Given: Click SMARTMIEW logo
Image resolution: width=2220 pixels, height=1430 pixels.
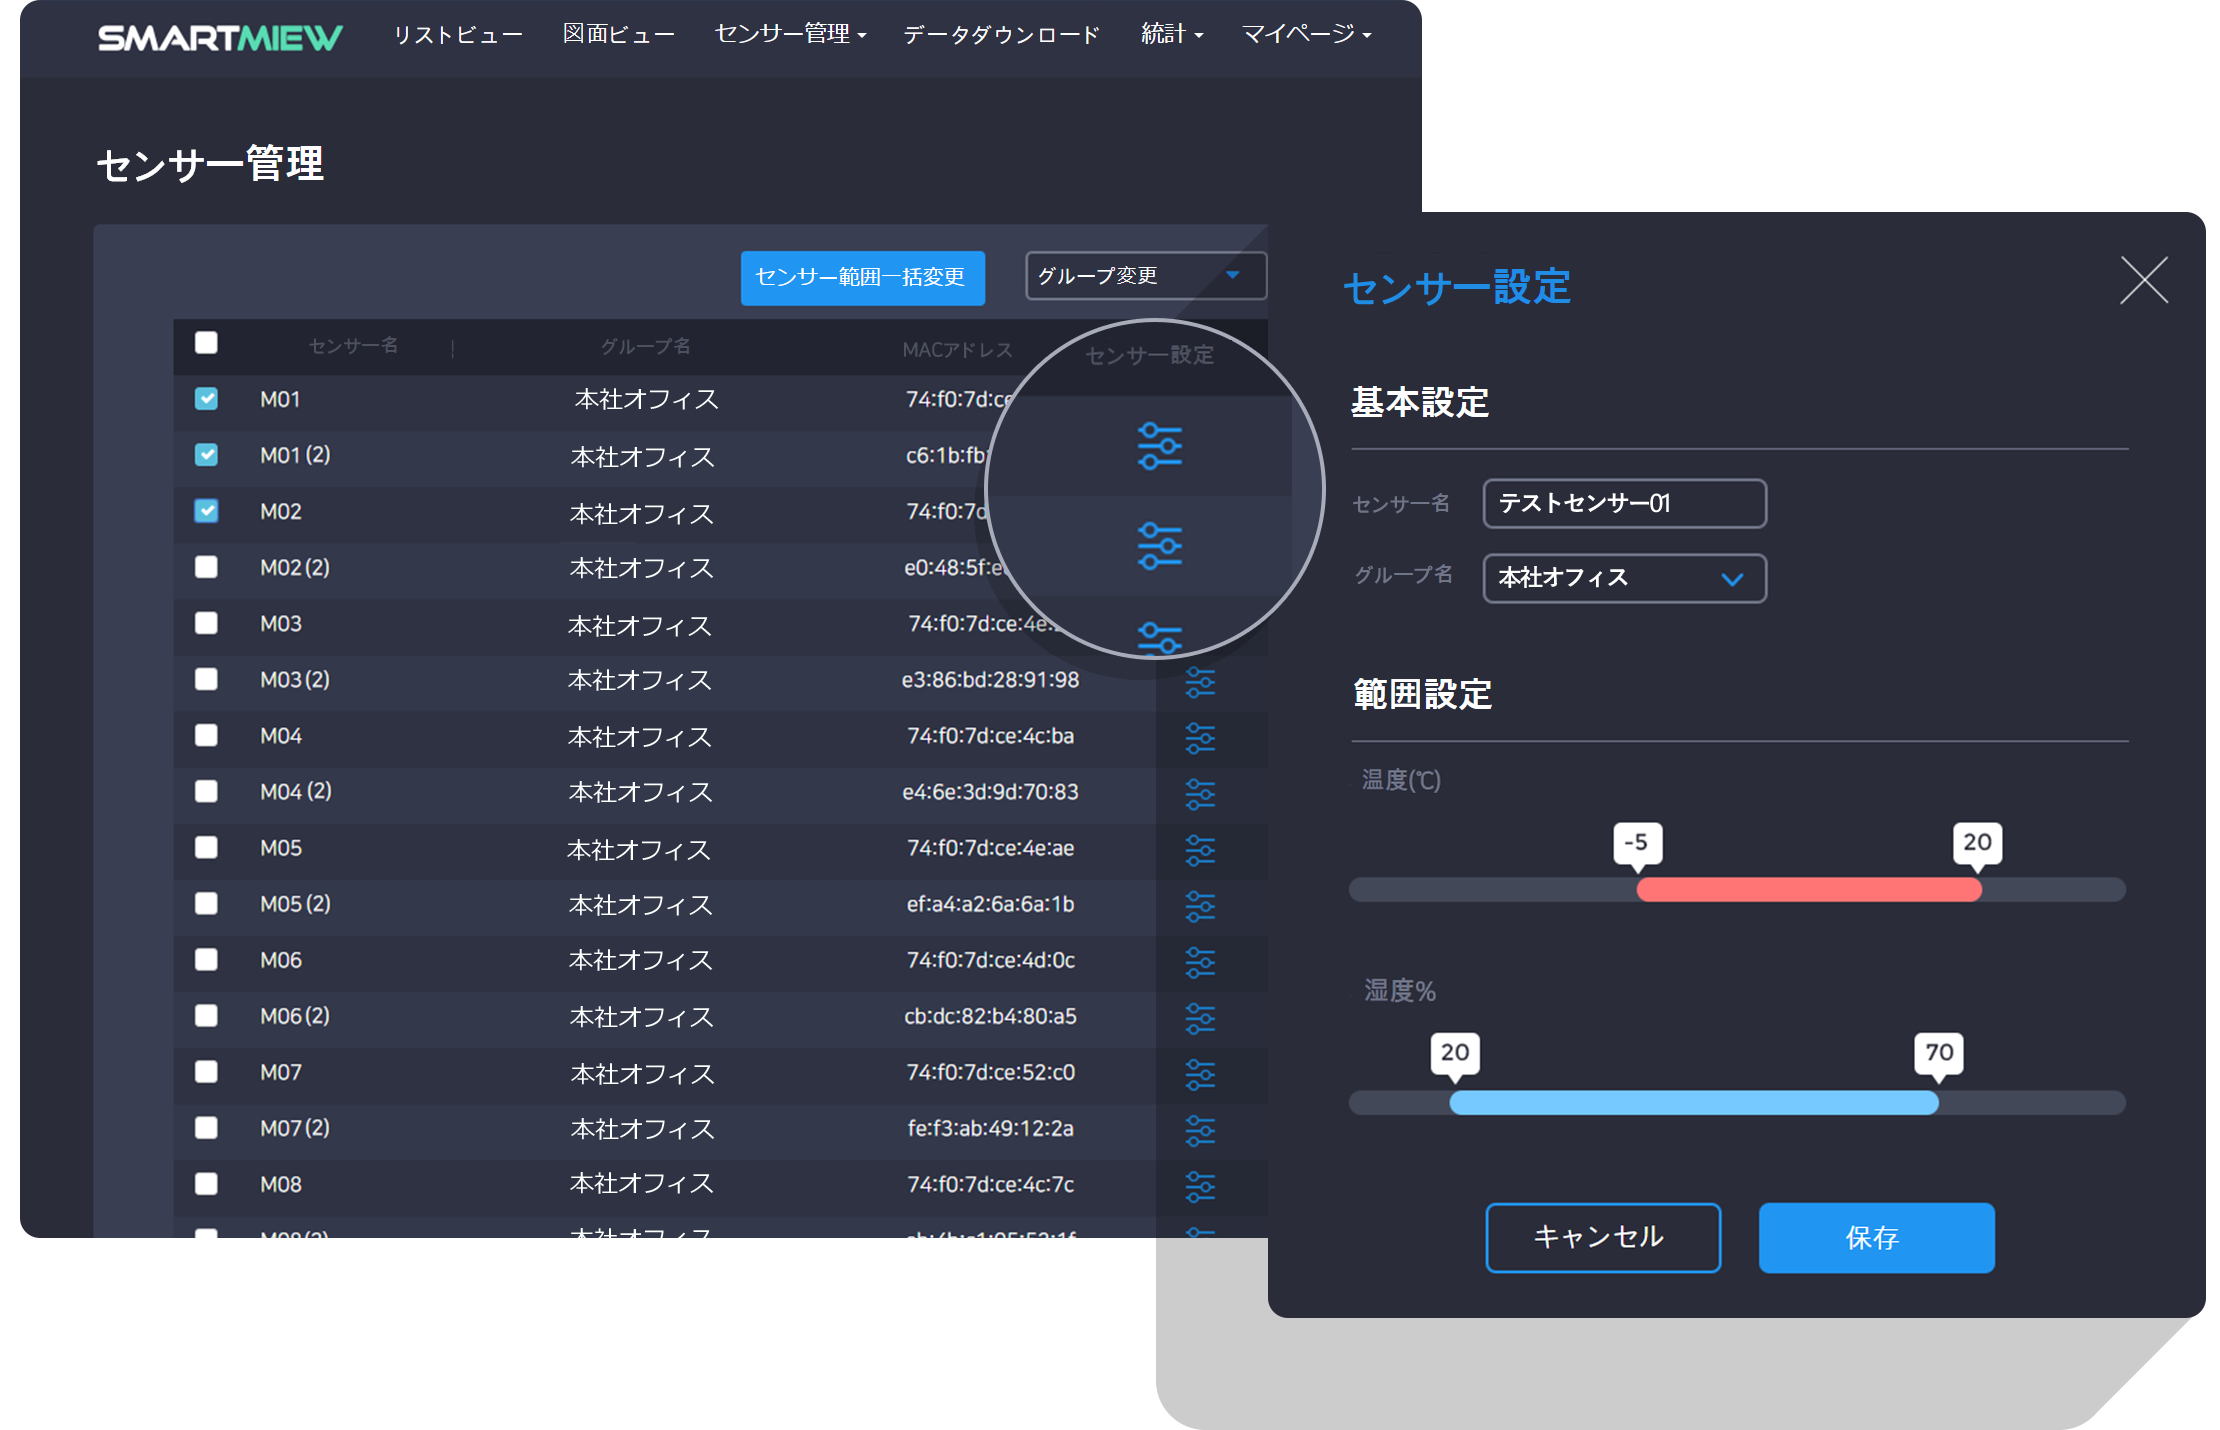Looking at the screenshot, I should click(220, 37).
